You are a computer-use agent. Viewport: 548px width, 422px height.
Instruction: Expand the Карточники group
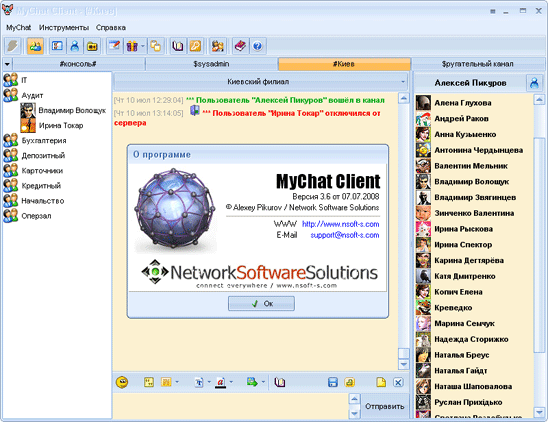pos(33,171)
